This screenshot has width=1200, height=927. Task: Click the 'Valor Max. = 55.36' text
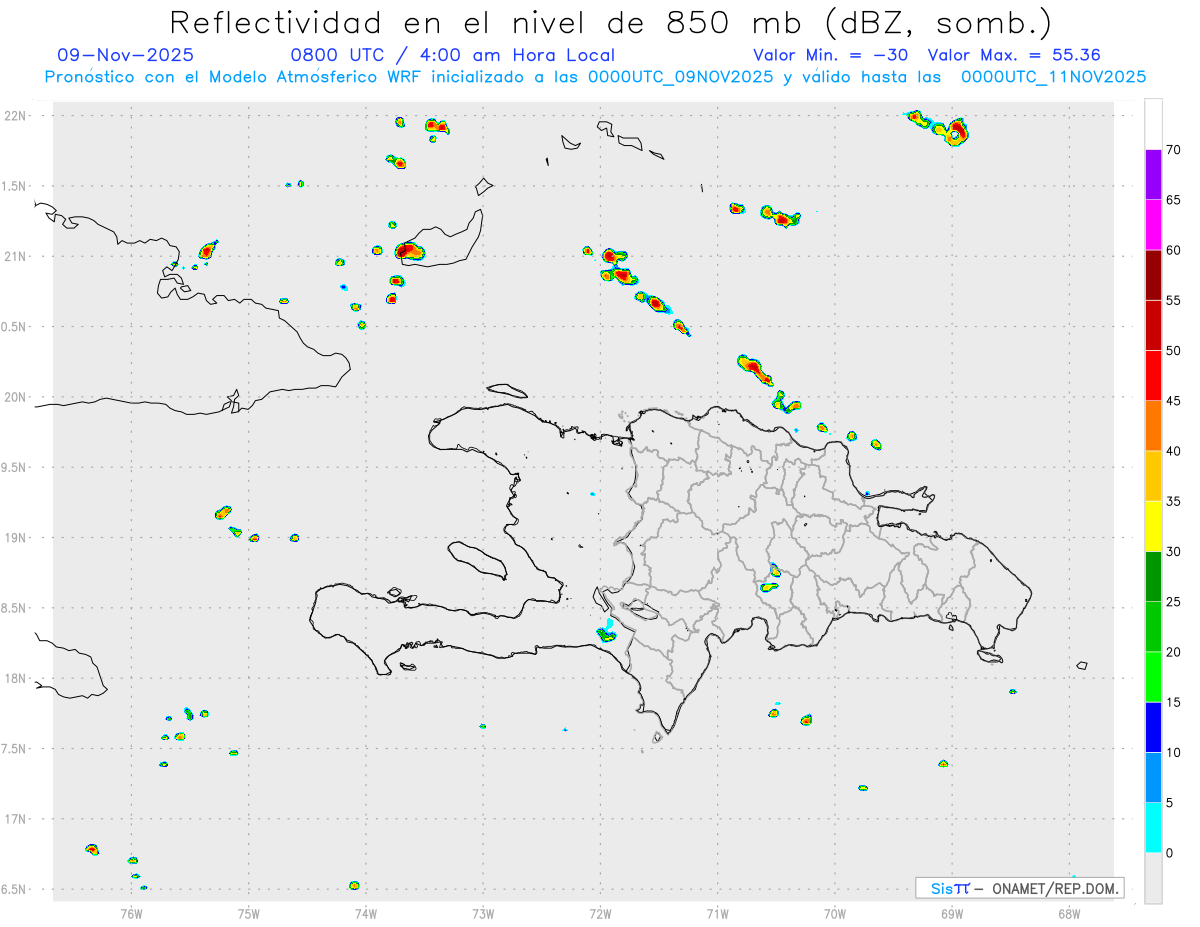1014,55
